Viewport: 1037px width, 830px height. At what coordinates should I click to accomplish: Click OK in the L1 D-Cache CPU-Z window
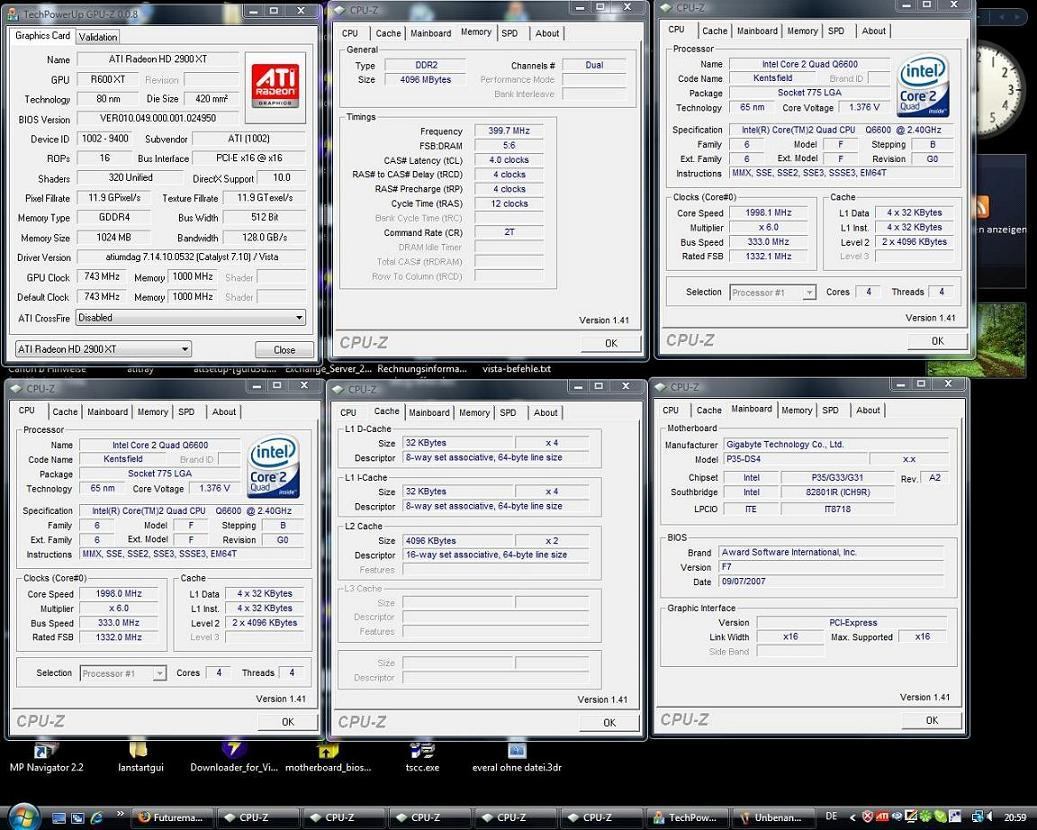pyautogui.click(x=610, y=723)
